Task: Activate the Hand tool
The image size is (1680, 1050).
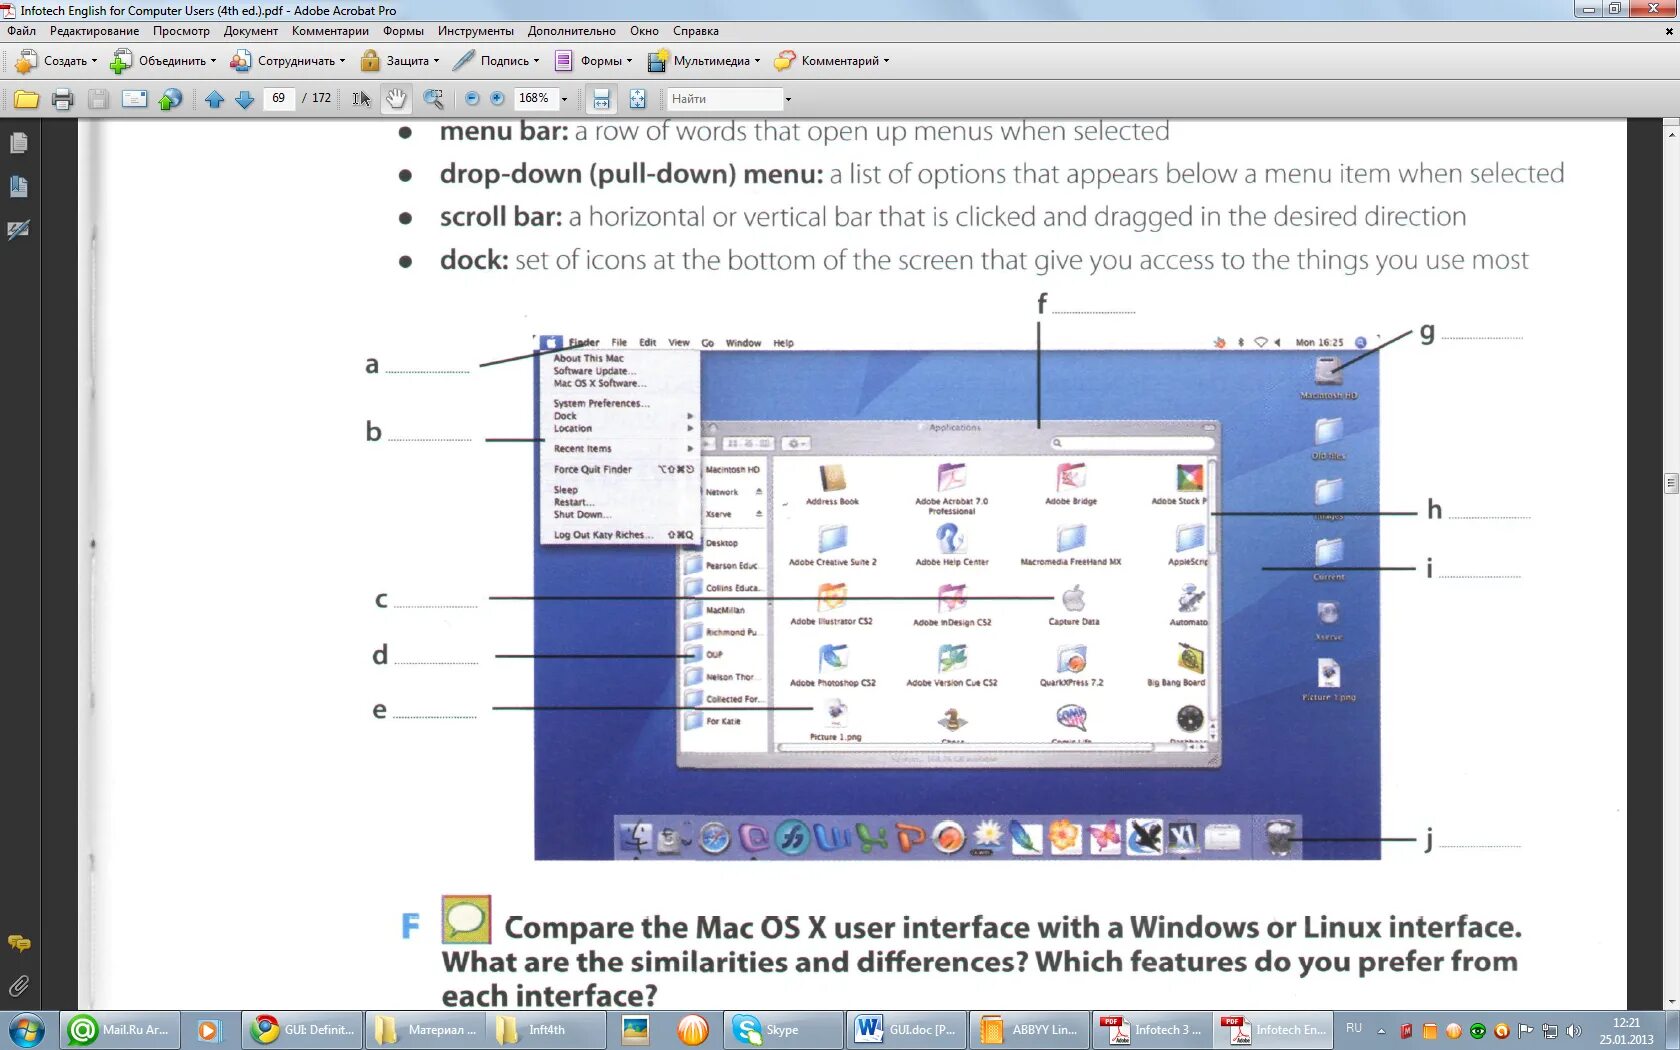Action: (x=397, y=99)
